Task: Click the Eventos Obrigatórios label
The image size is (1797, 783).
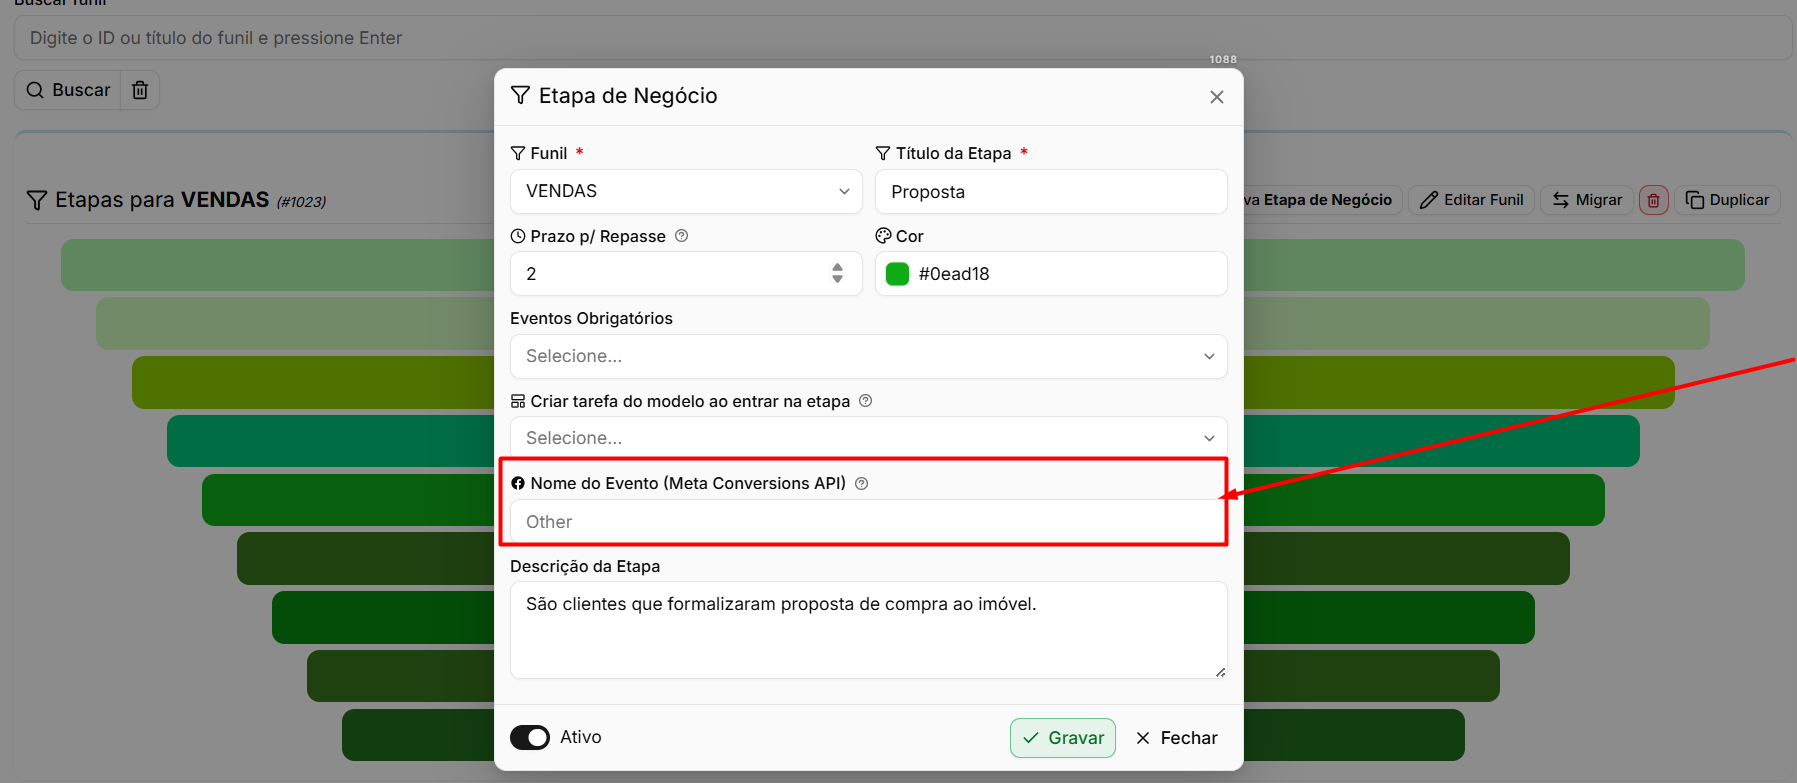Action: pyautogui.click(x=591, y=318)
